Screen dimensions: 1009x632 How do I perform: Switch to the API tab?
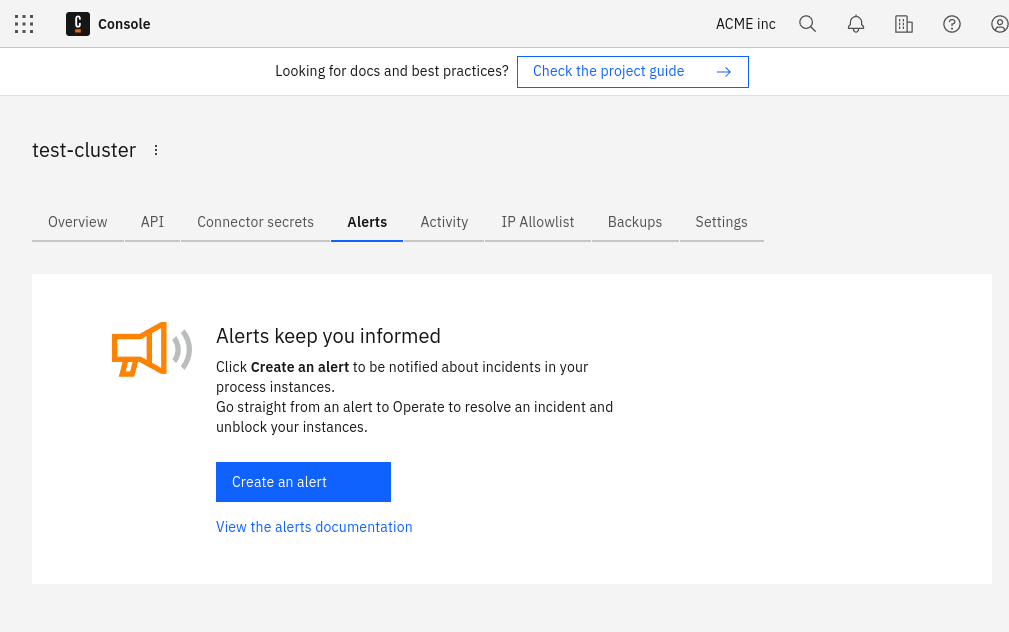tap(152, 222)
